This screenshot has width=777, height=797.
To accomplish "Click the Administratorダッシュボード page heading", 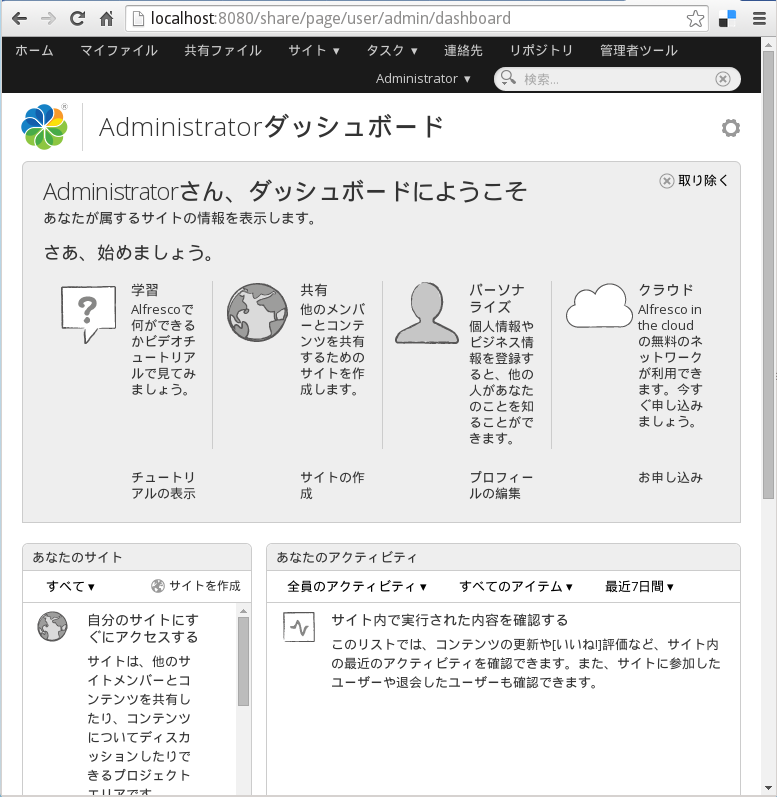I will pyautogui.click(x=271, y=127).
